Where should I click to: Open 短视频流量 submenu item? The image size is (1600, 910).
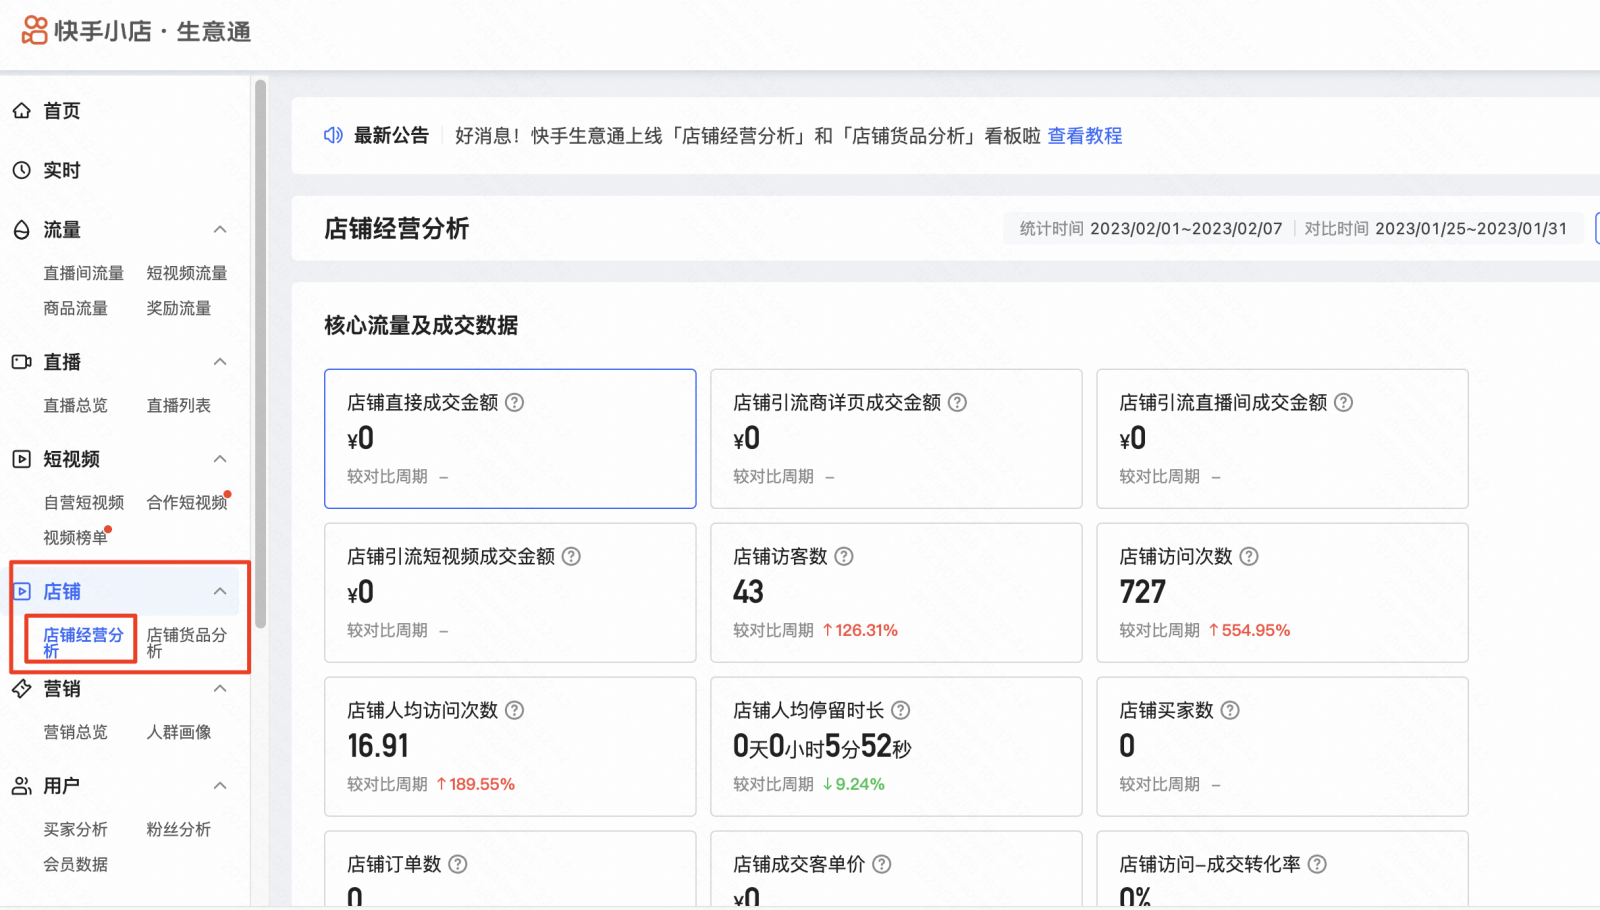click(187, 273)
